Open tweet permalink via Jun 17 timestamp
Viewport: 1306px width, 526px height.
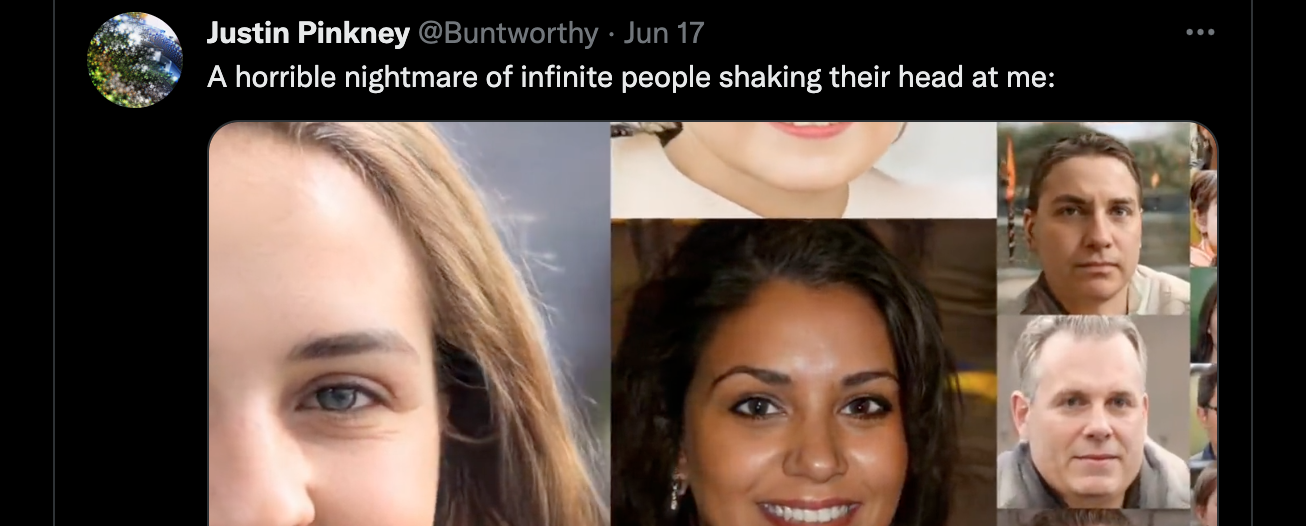point(664,33)
